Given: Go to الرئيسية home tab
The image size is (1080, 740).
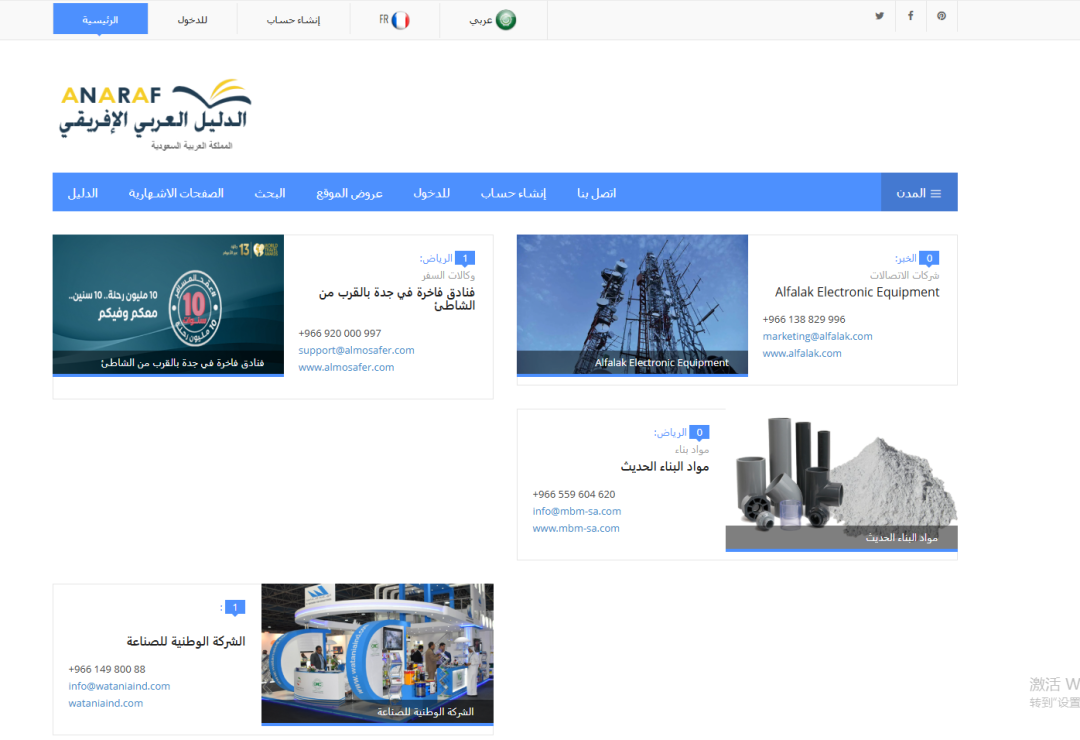Looking at the screenshot, I should [x=101, y=19].
